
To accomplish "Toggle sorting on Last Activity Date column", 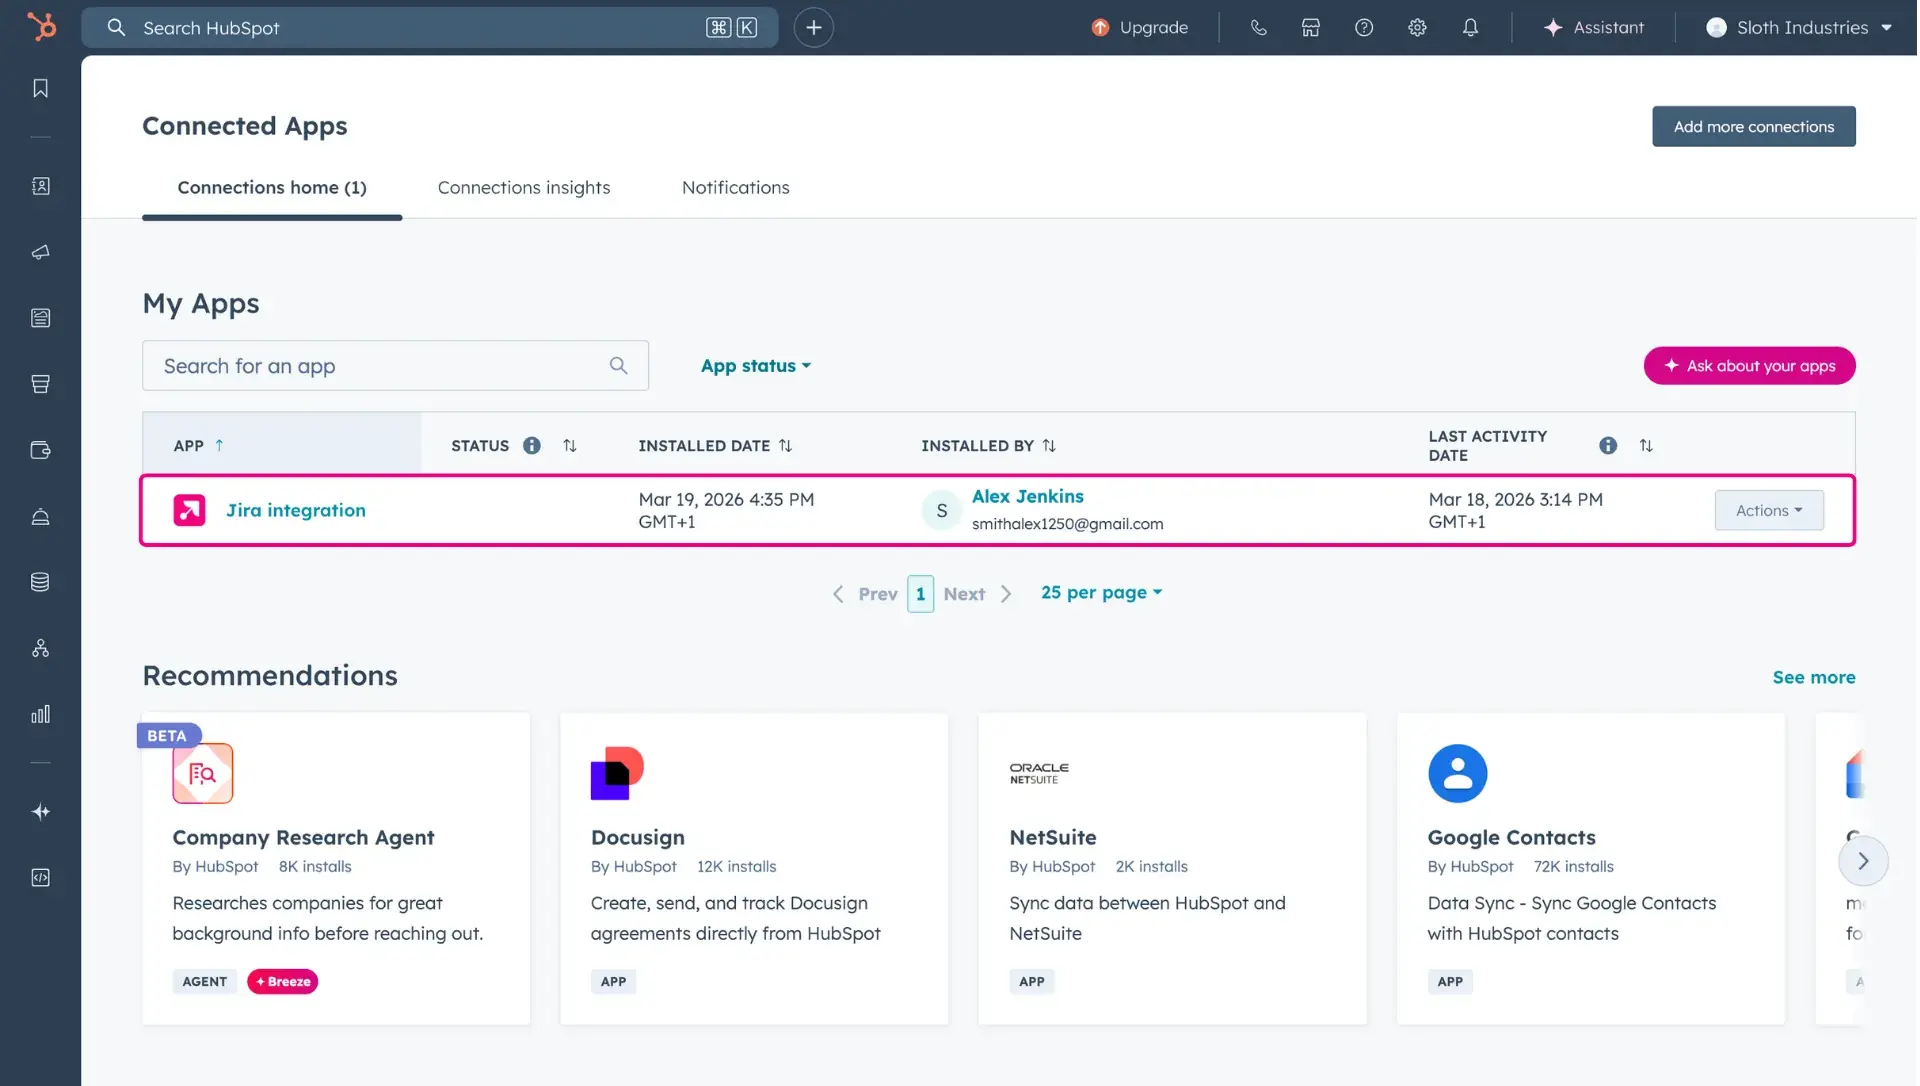I will [x=1647, y=445].
